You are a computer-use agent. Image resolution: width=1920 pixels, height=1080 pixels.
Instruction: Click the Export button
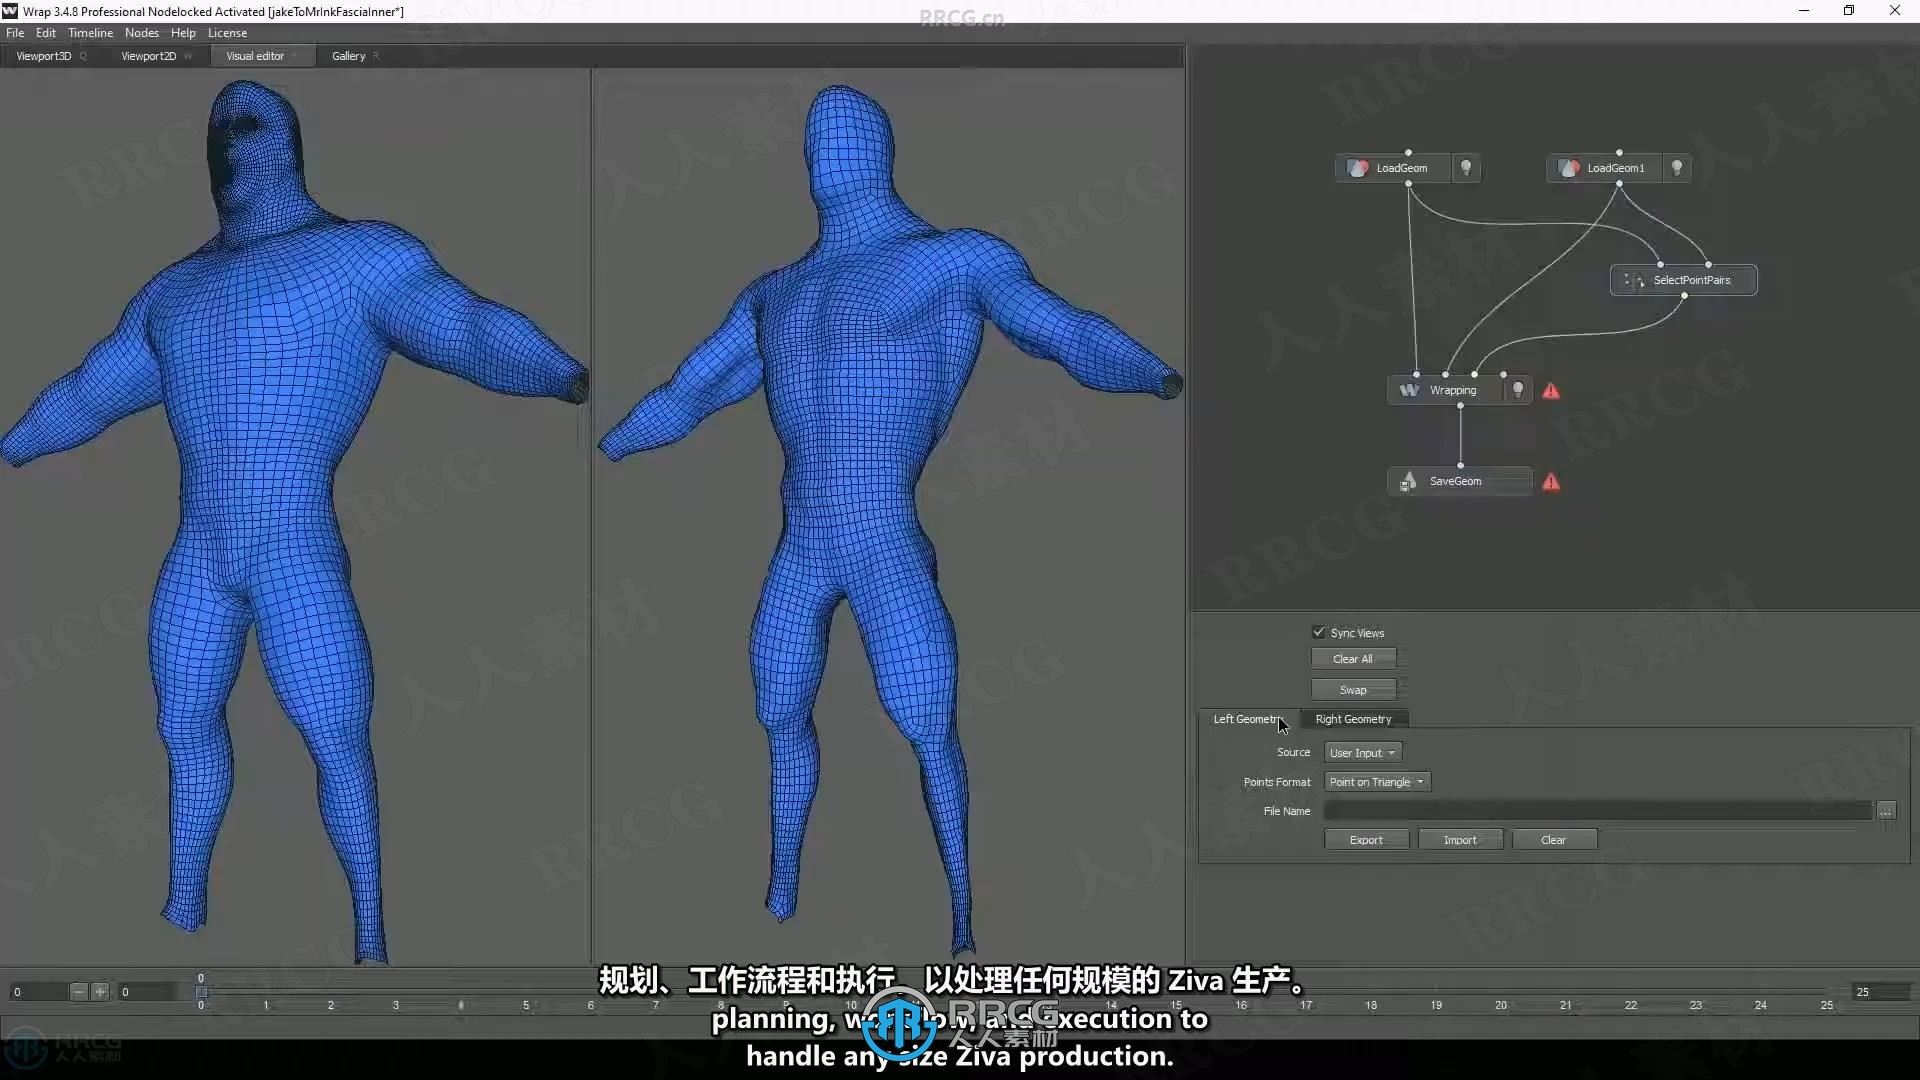(x=1366, y=840)
